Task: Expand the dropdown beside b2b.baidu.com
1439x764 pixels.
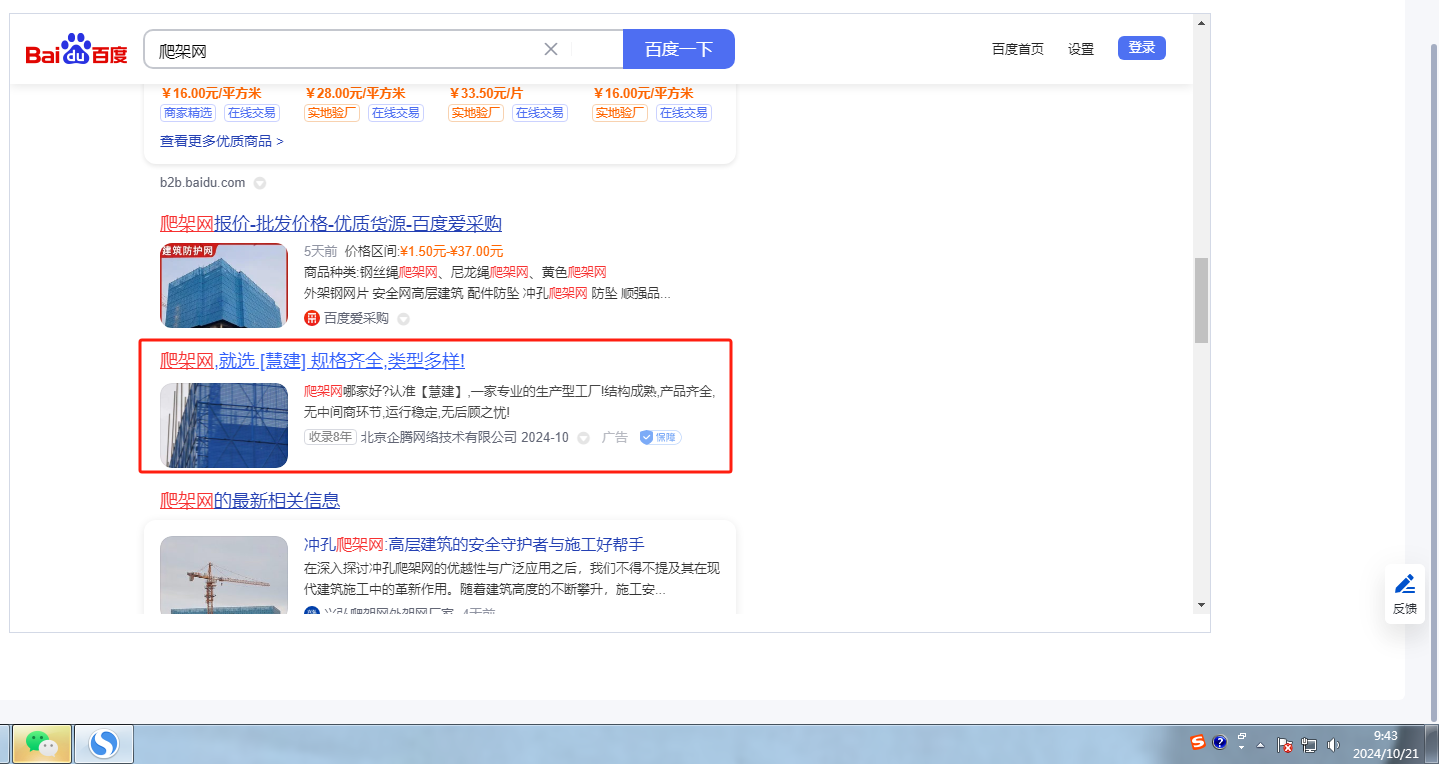Action: pyautogui.click(x=260, y=183)
